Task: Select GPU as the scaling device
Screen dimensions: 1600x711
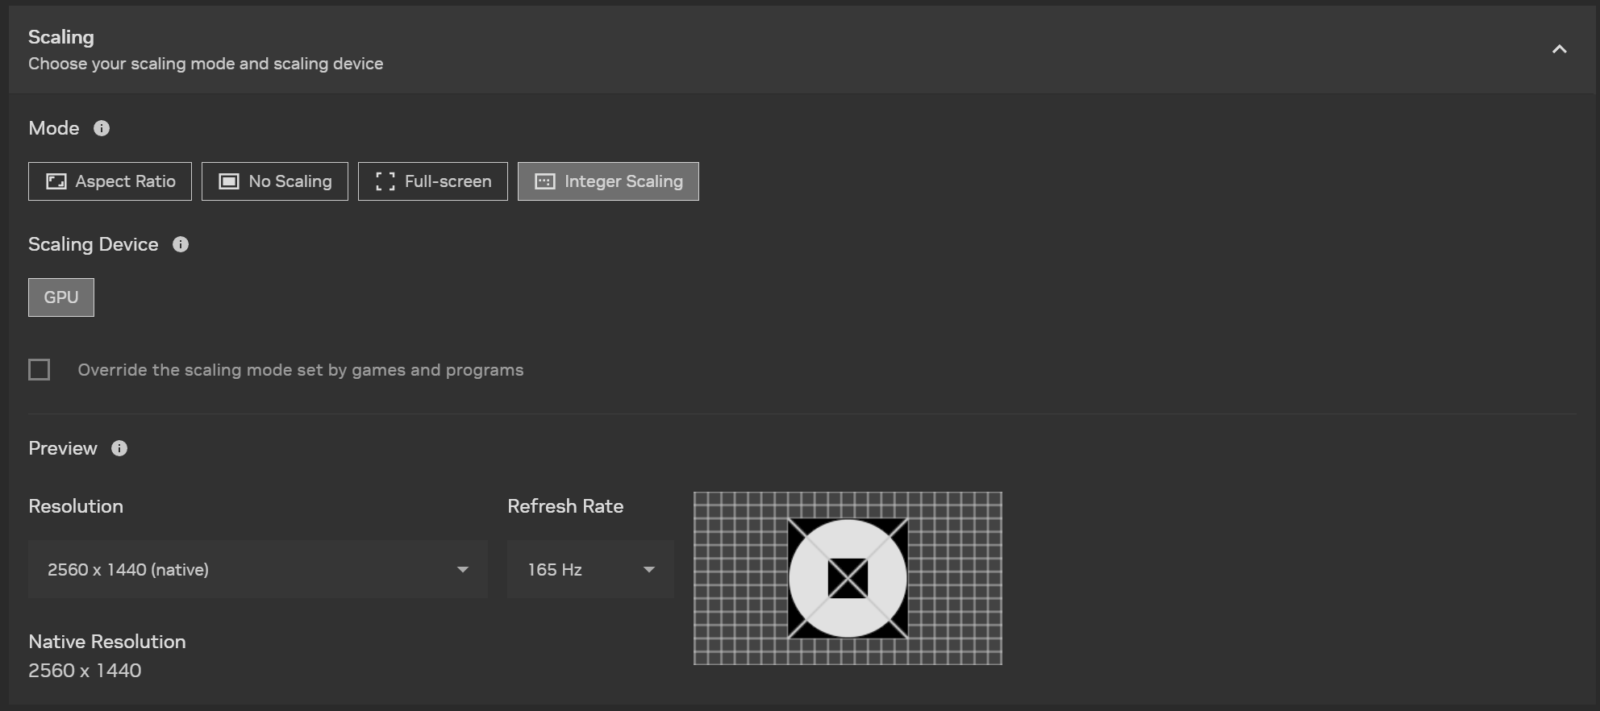Action: (61, 298)
